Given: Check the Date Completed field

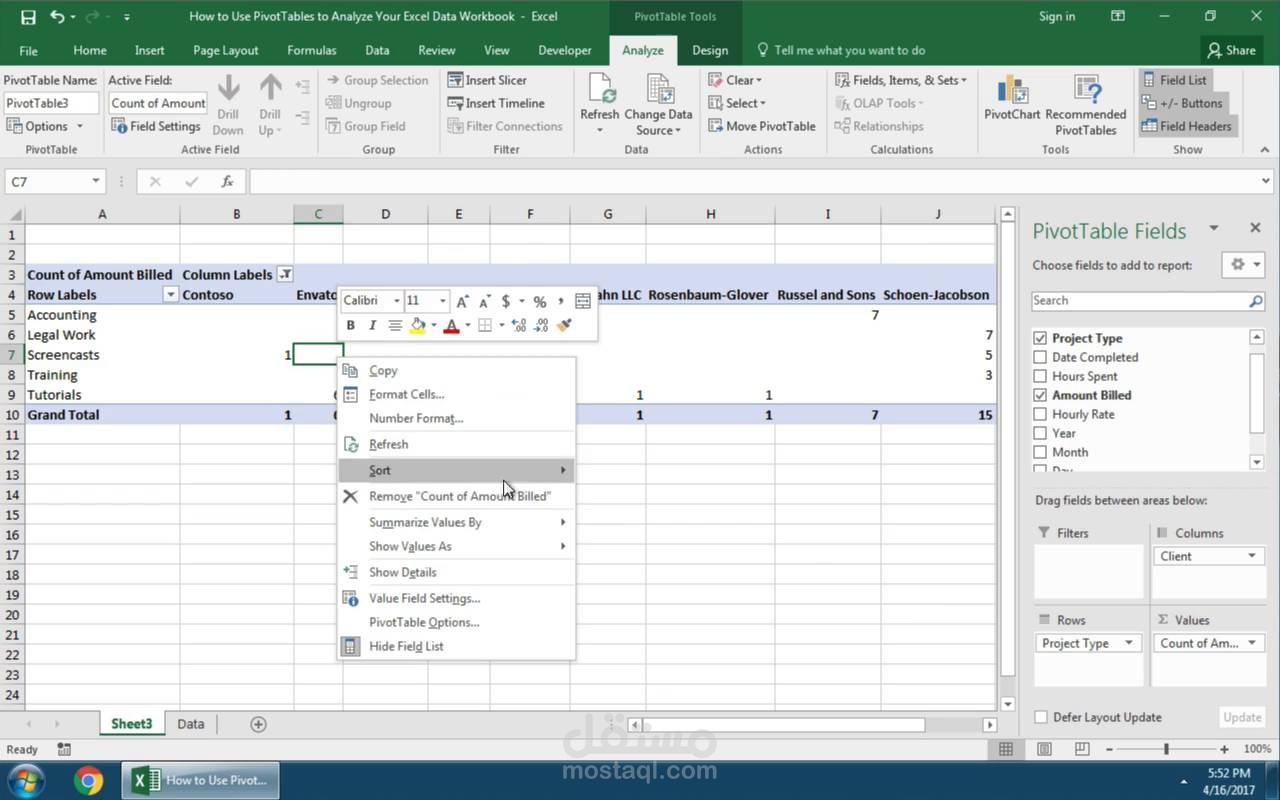Looking at the screenshot, I should pyautogui.click(x=1040, y=357).
